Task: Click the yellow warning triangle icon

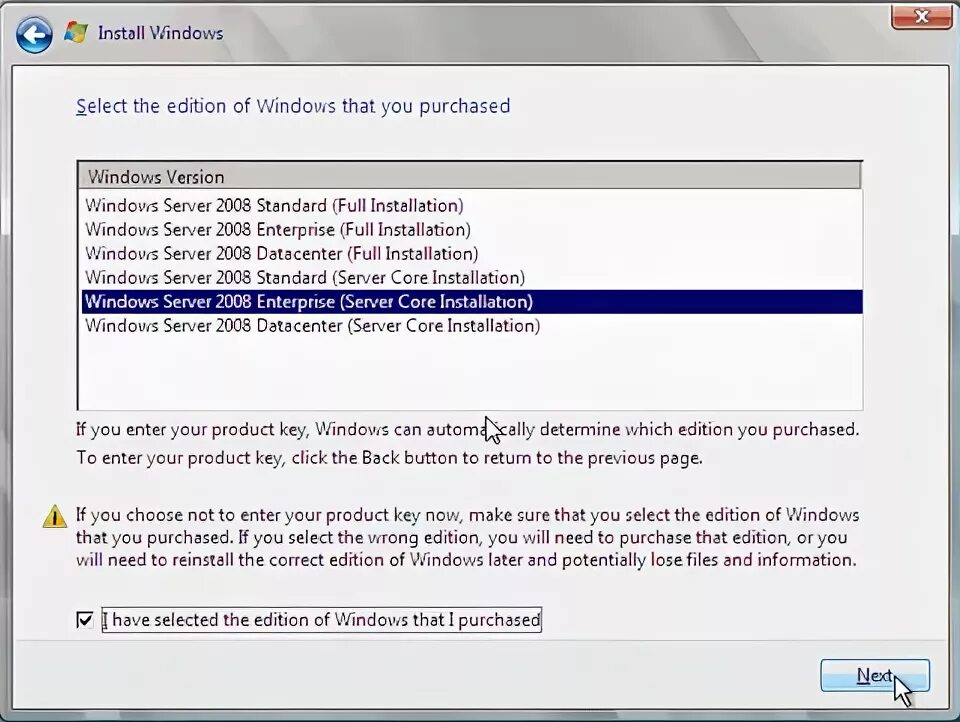Action: pyautogui.click(x=54, y=516)
